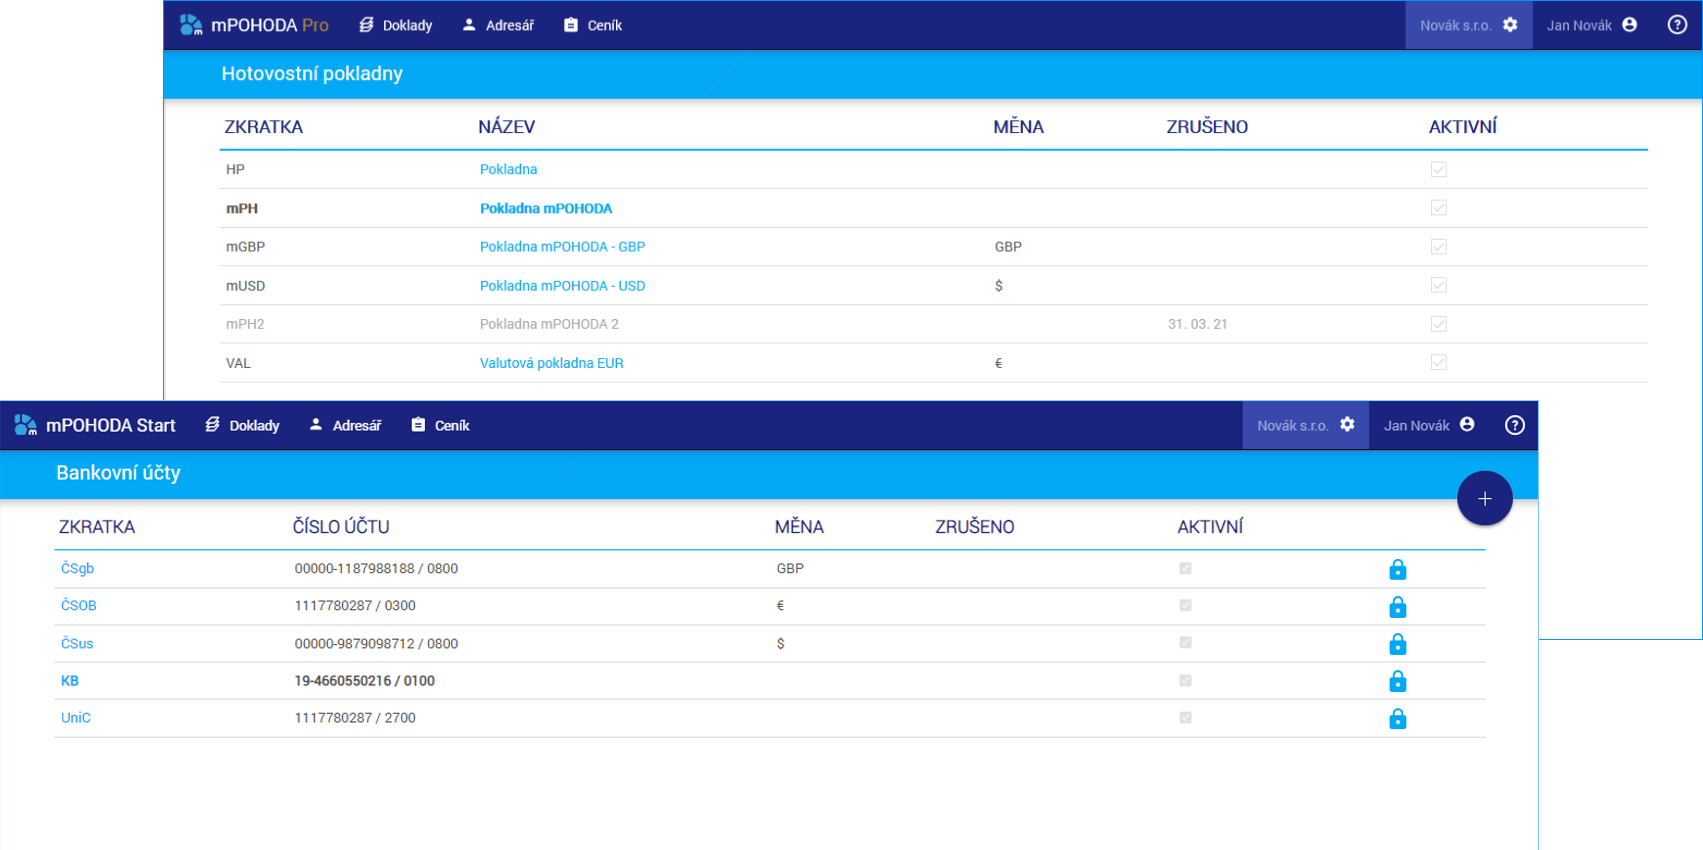The image size is (1703, 850).
Task: Open the Pokladna cash register link
Action: pos(508,169)
